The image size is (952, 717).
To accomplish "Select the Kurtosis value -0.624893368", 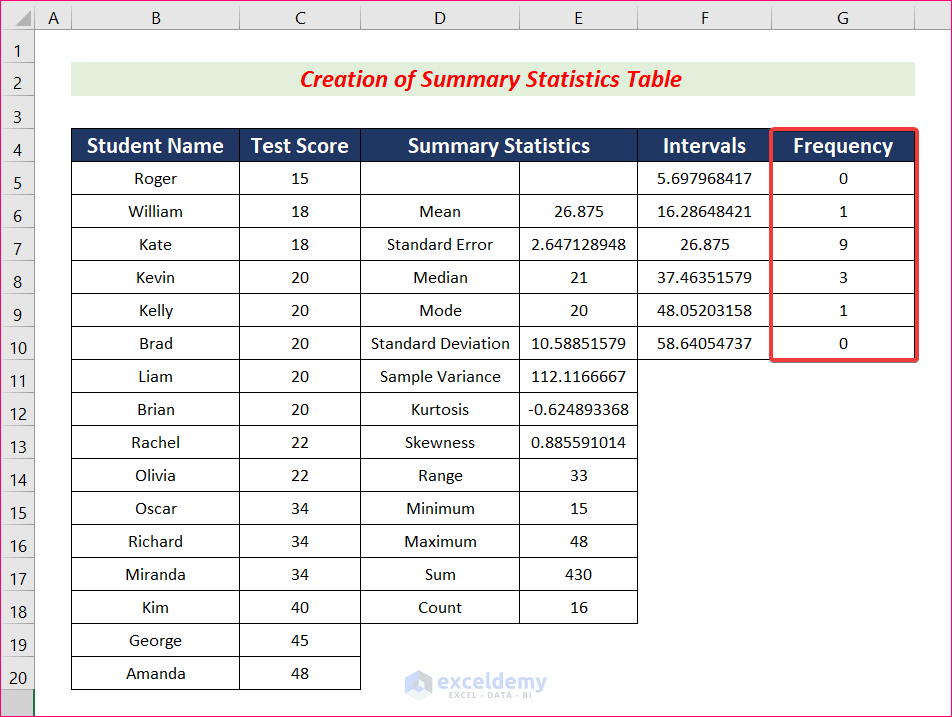I will coord(579,410).
